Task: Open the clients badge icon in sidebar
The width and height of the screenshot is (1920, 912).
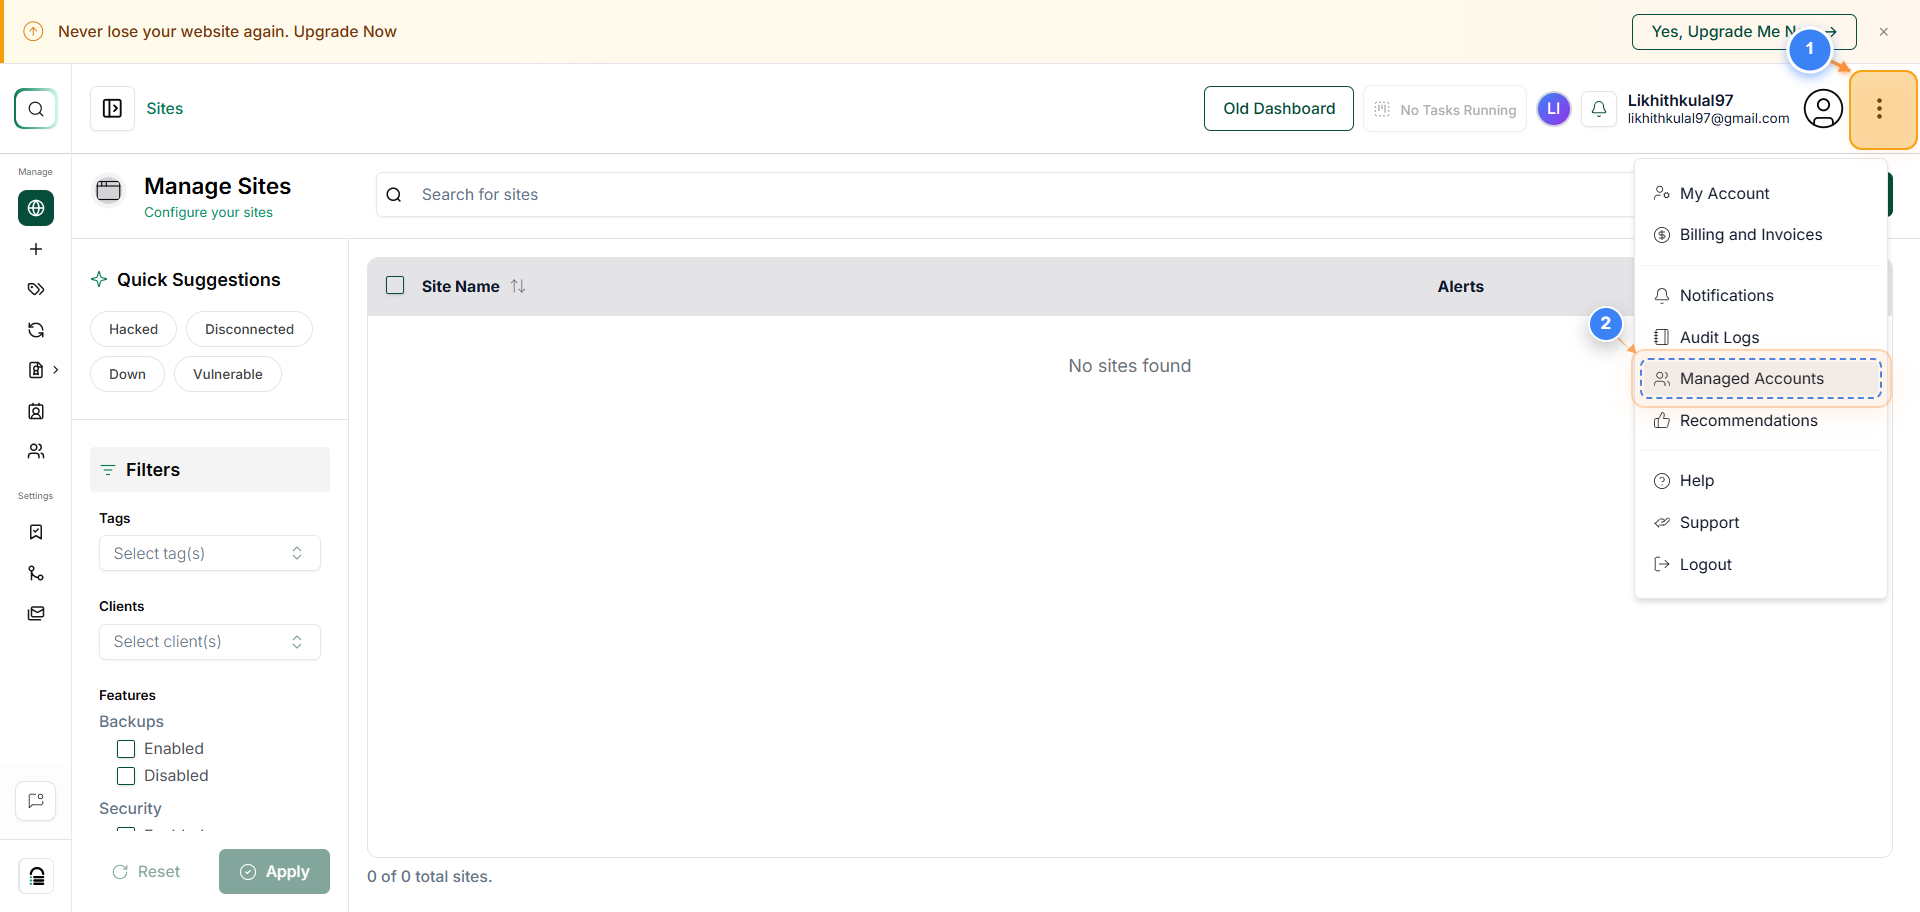Action: (36, 411)
